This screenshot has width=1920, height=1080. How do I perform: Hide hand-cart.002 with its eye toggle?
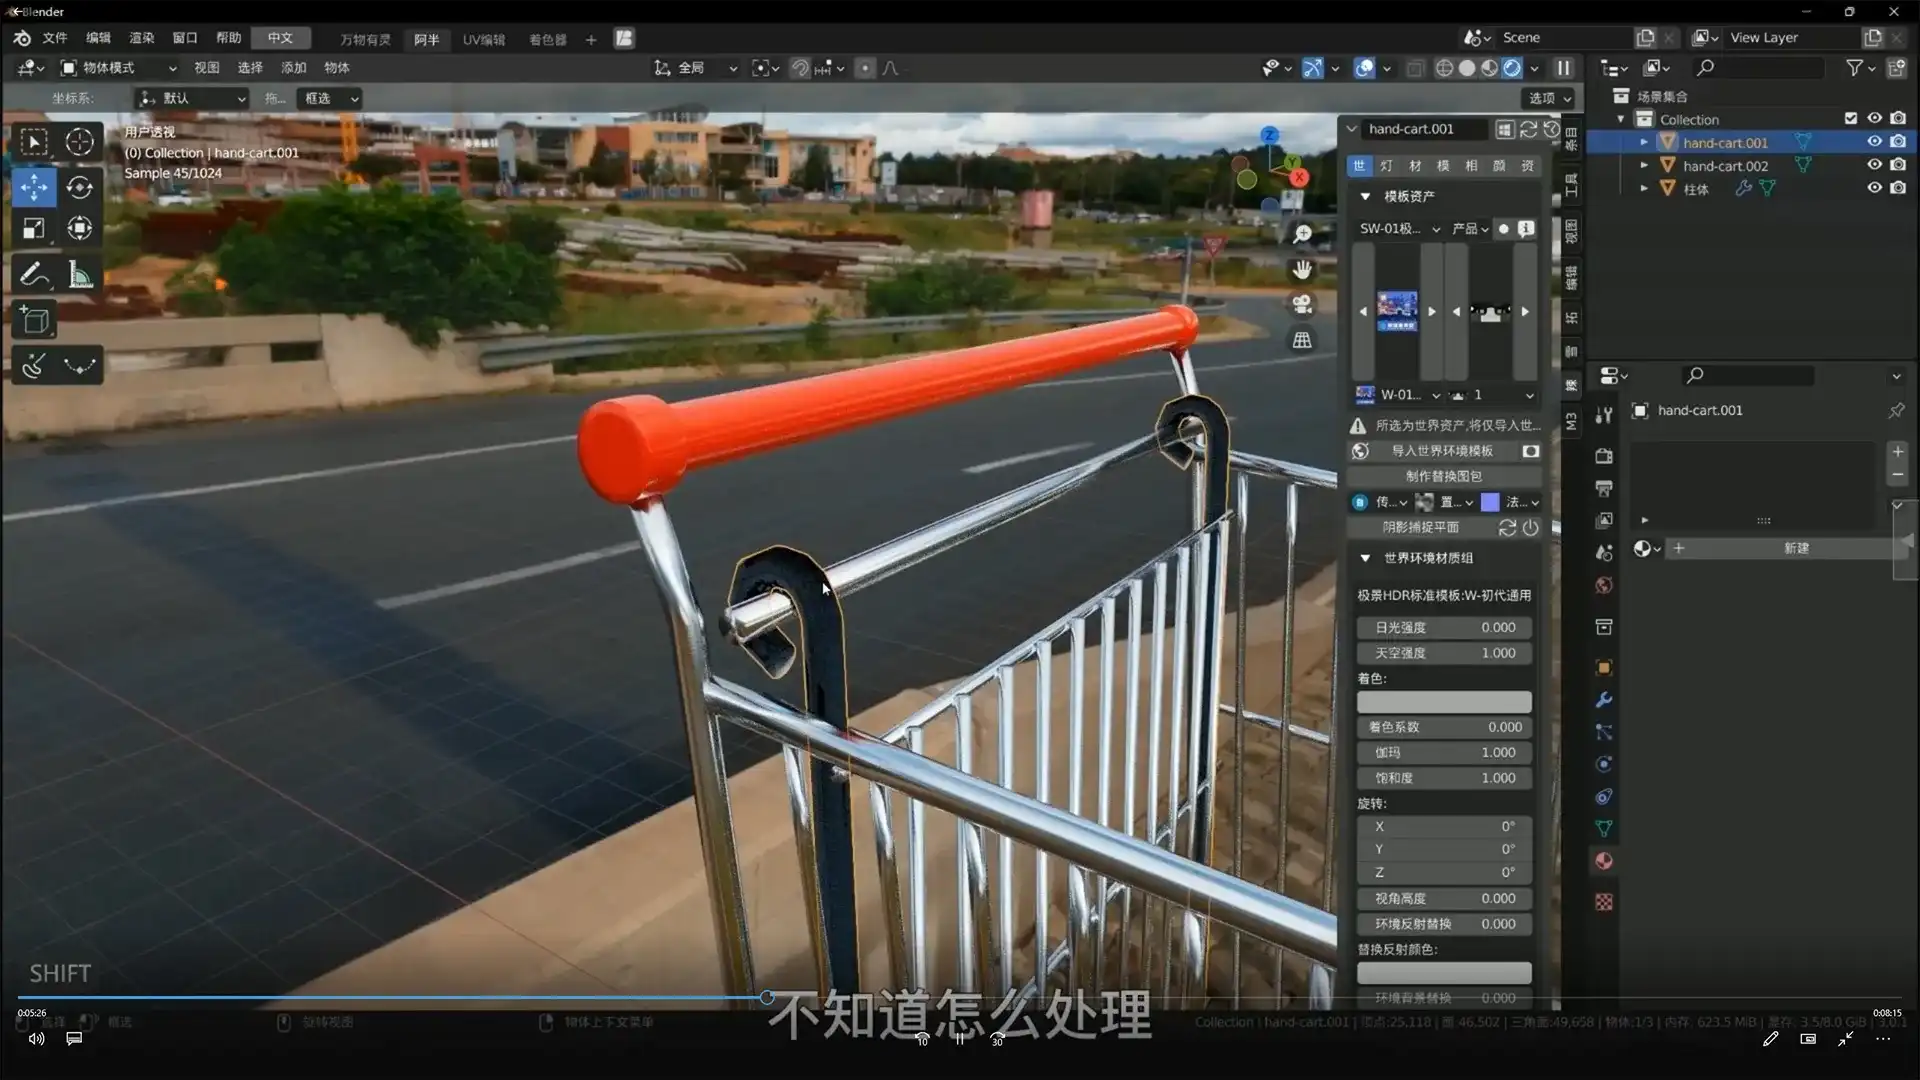pos(1874,165)
